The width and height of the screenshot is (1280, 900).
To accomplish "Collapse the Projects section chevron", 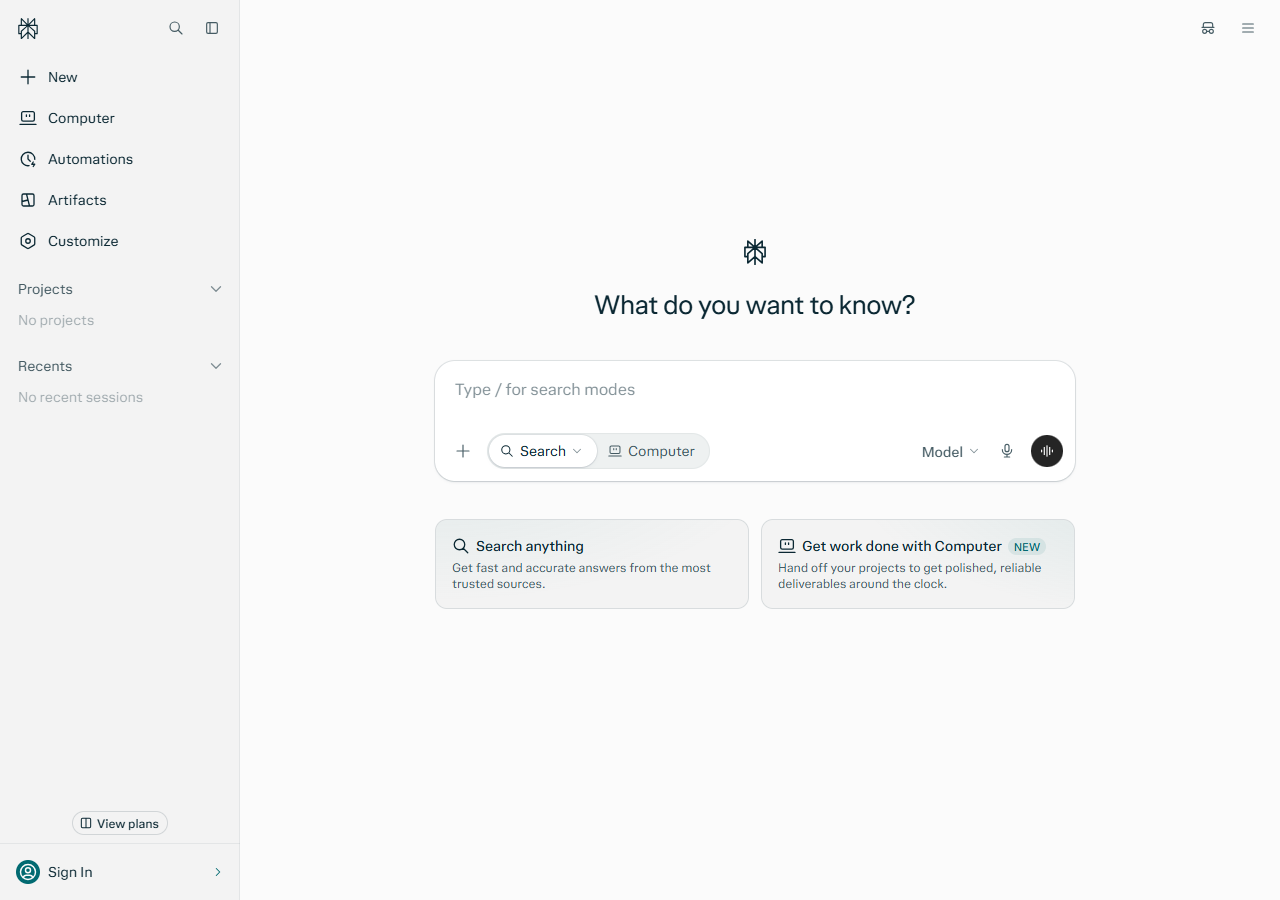I will click(216, 289).
